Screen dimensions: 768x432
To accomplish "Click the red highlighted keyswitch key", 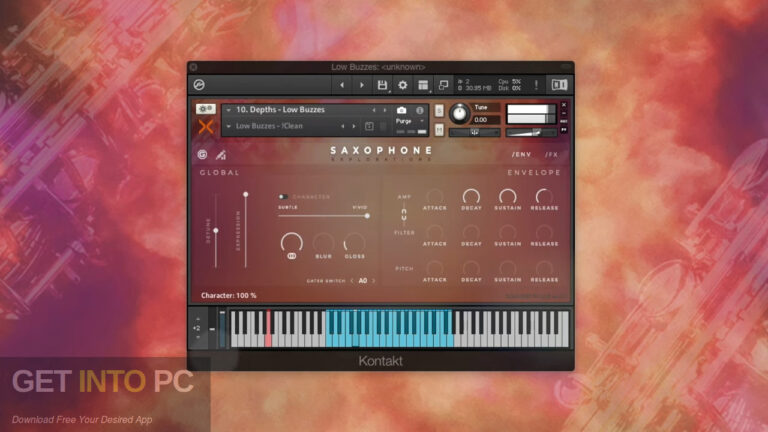I will pyautogui.click(x=268, y=329).
